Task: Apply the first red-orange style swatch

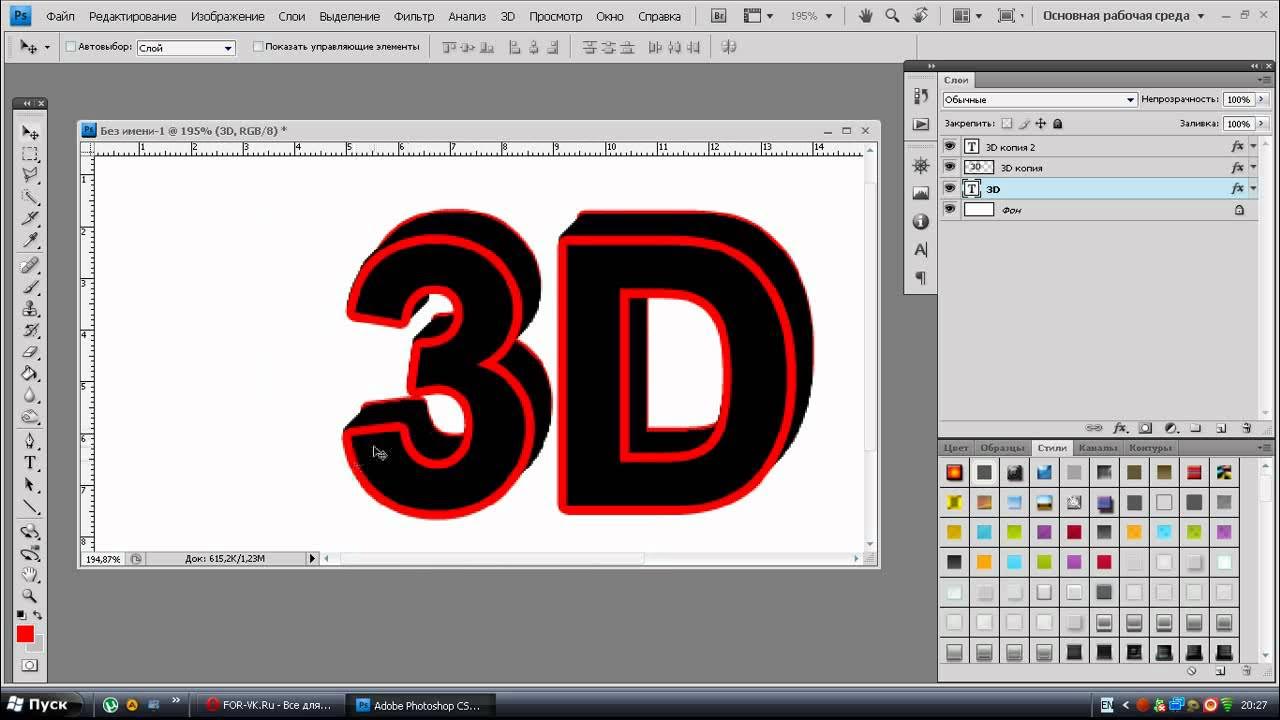Action: coord(954,472)
